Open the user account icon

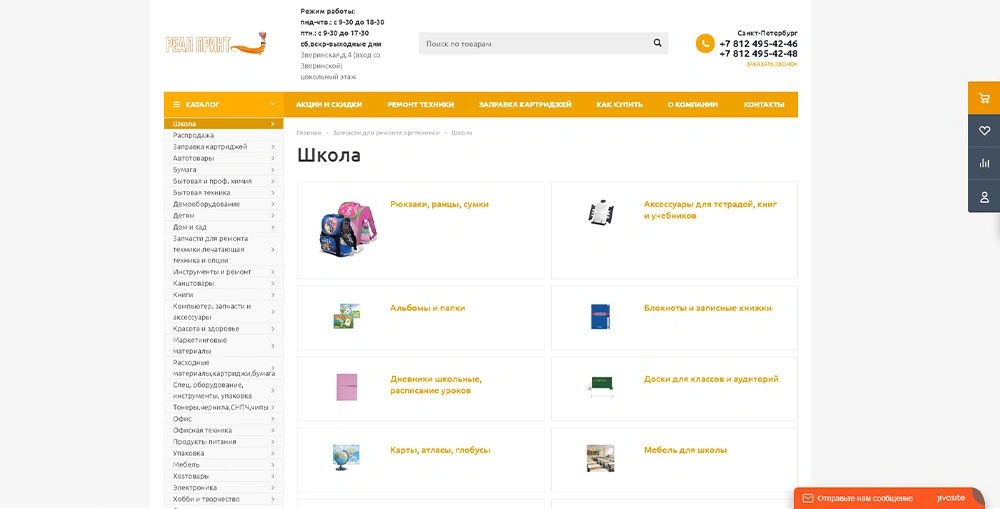coord(984,196)
